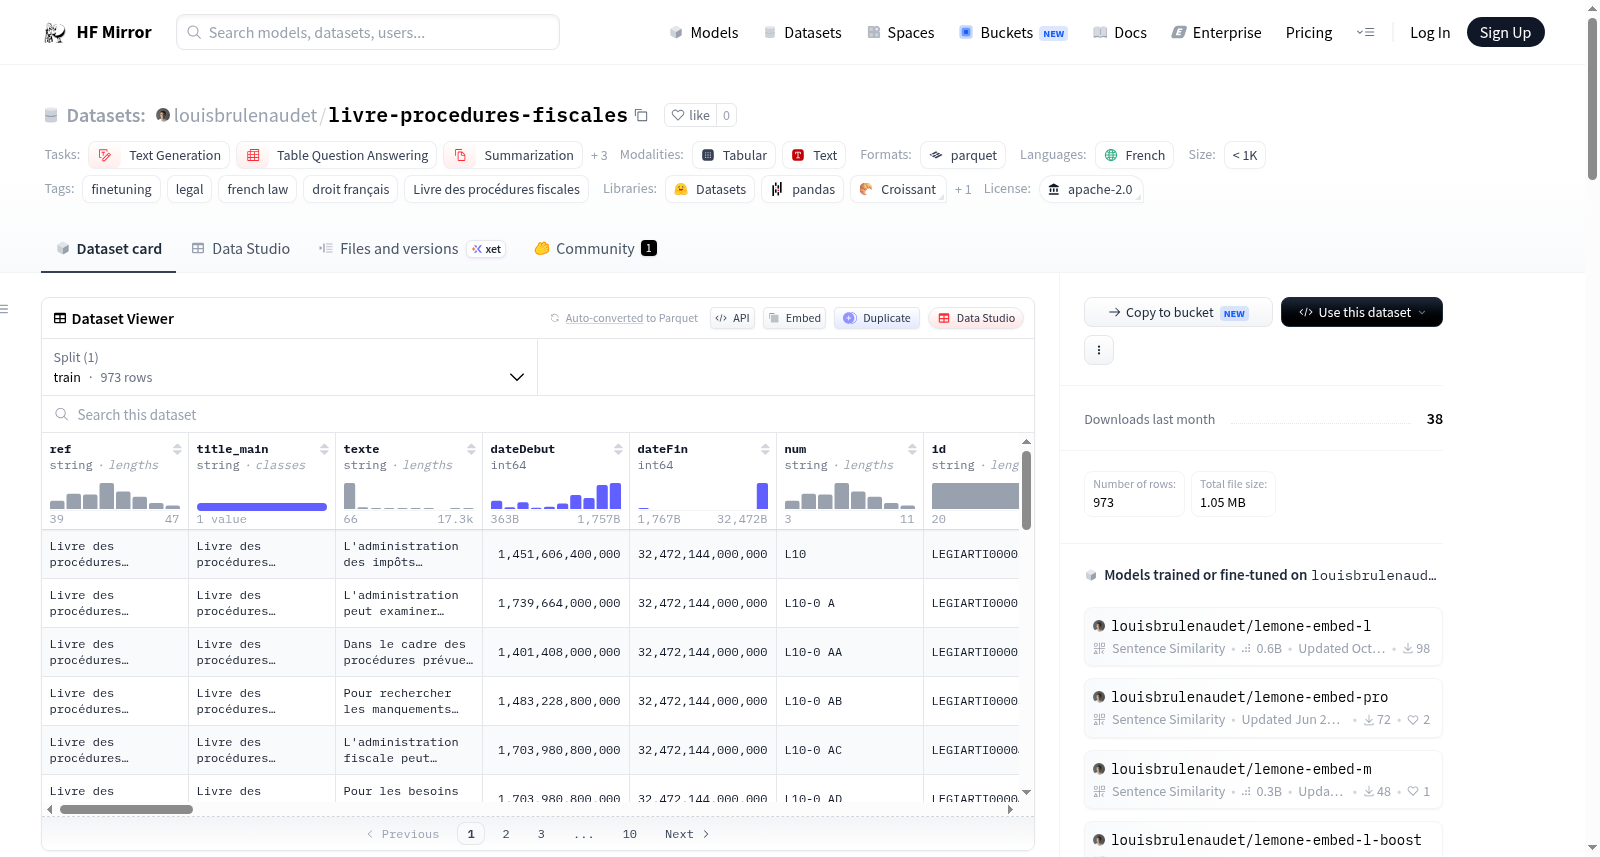Select the French language tag
Screen dimensions: 1600x857
click(1134, 155)
